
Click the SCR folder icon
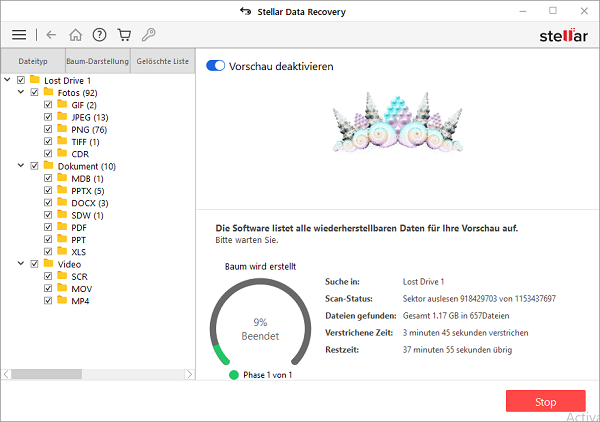point(62,275)
